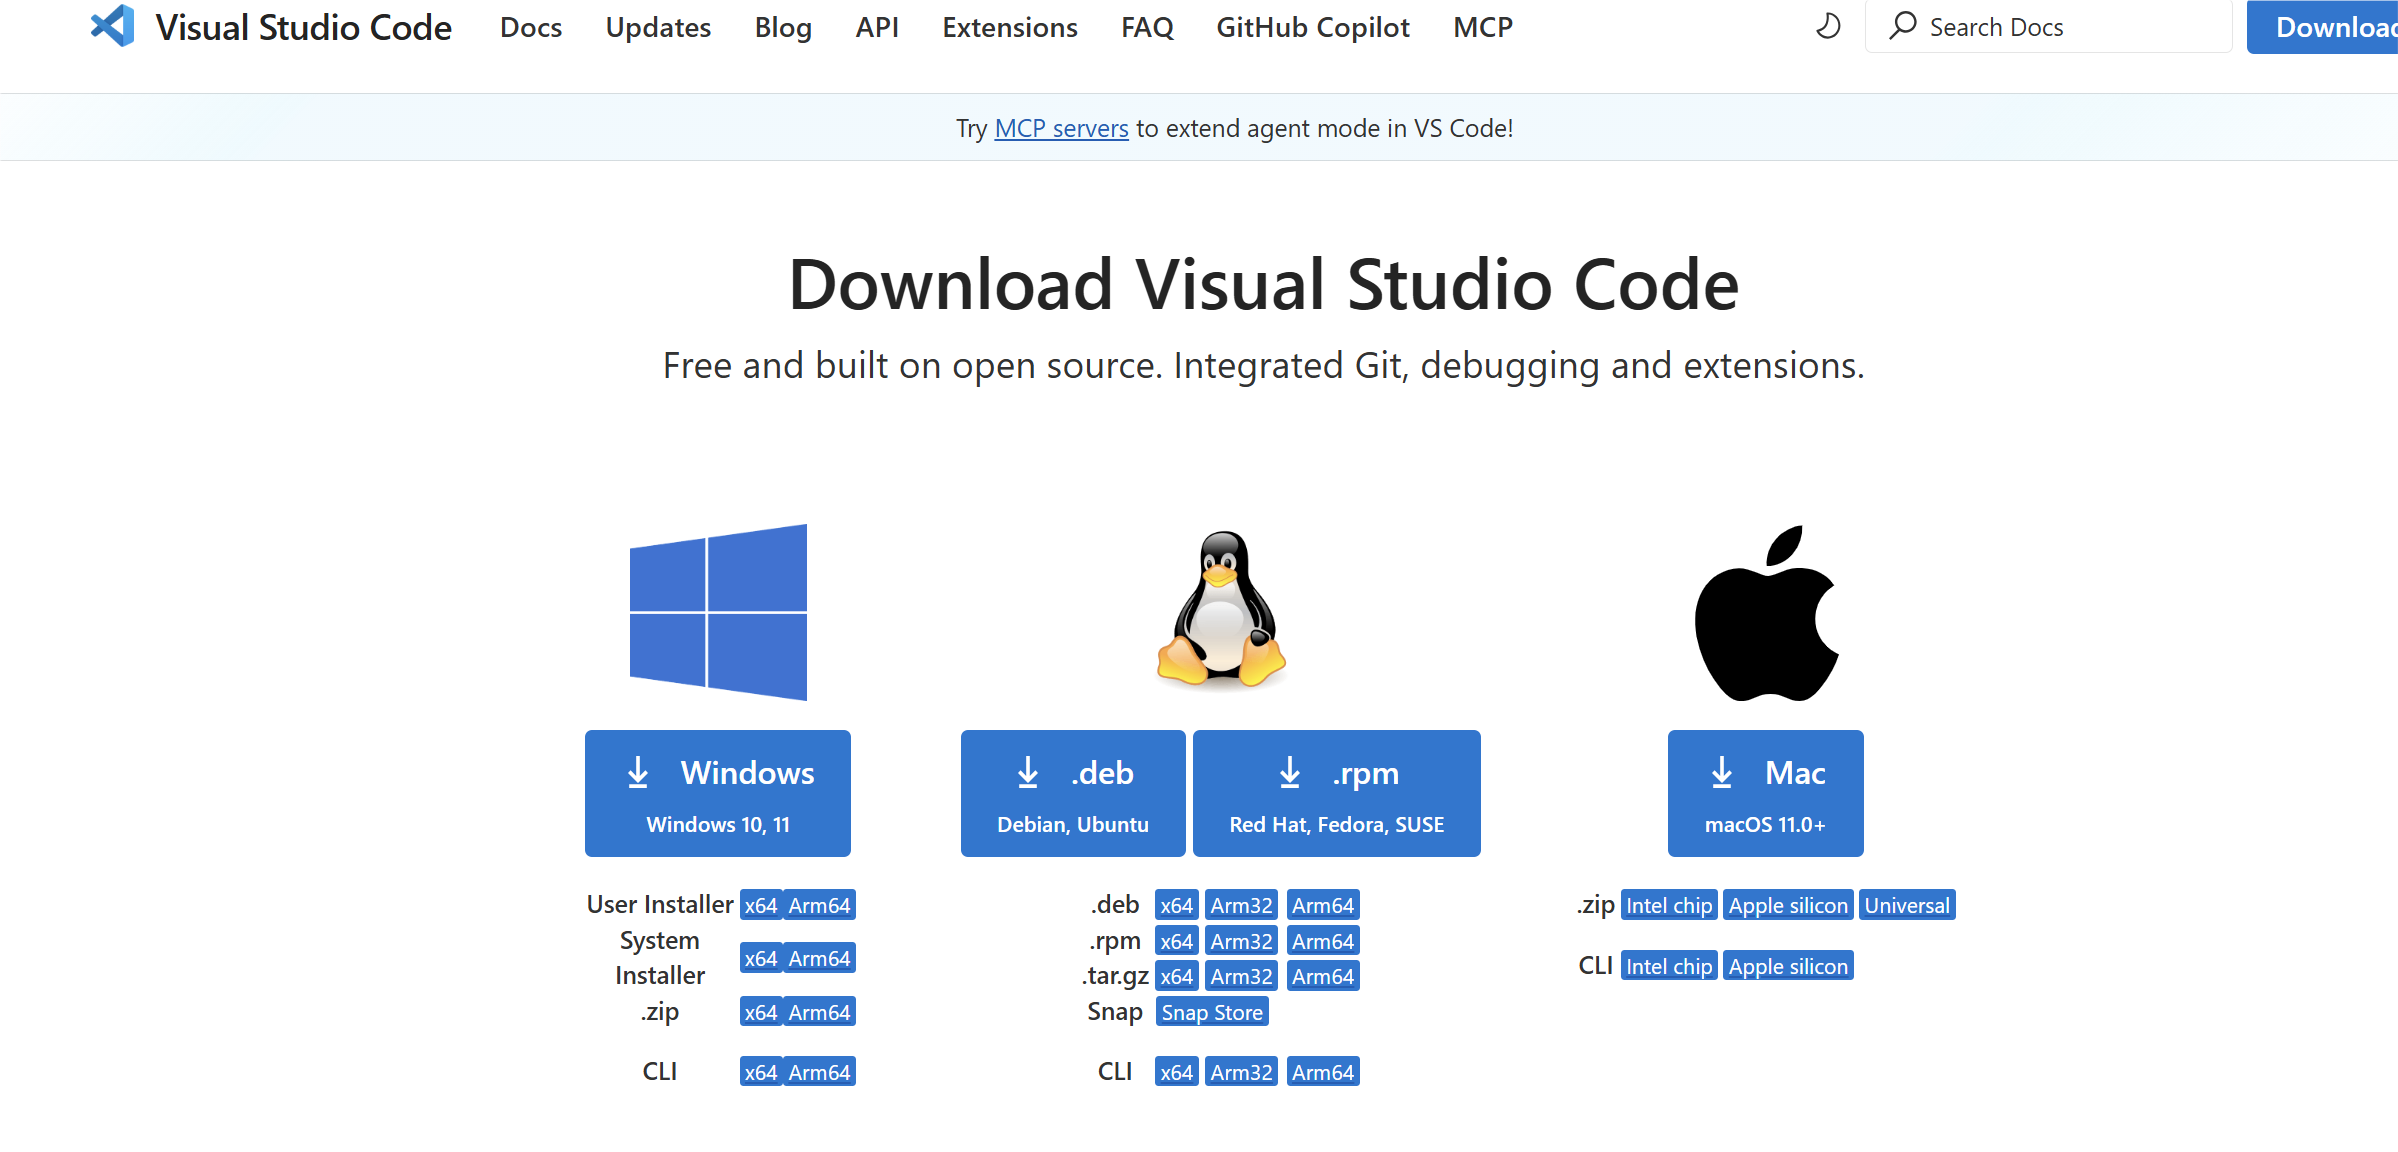Open the Extensions page

(1010, 27)
